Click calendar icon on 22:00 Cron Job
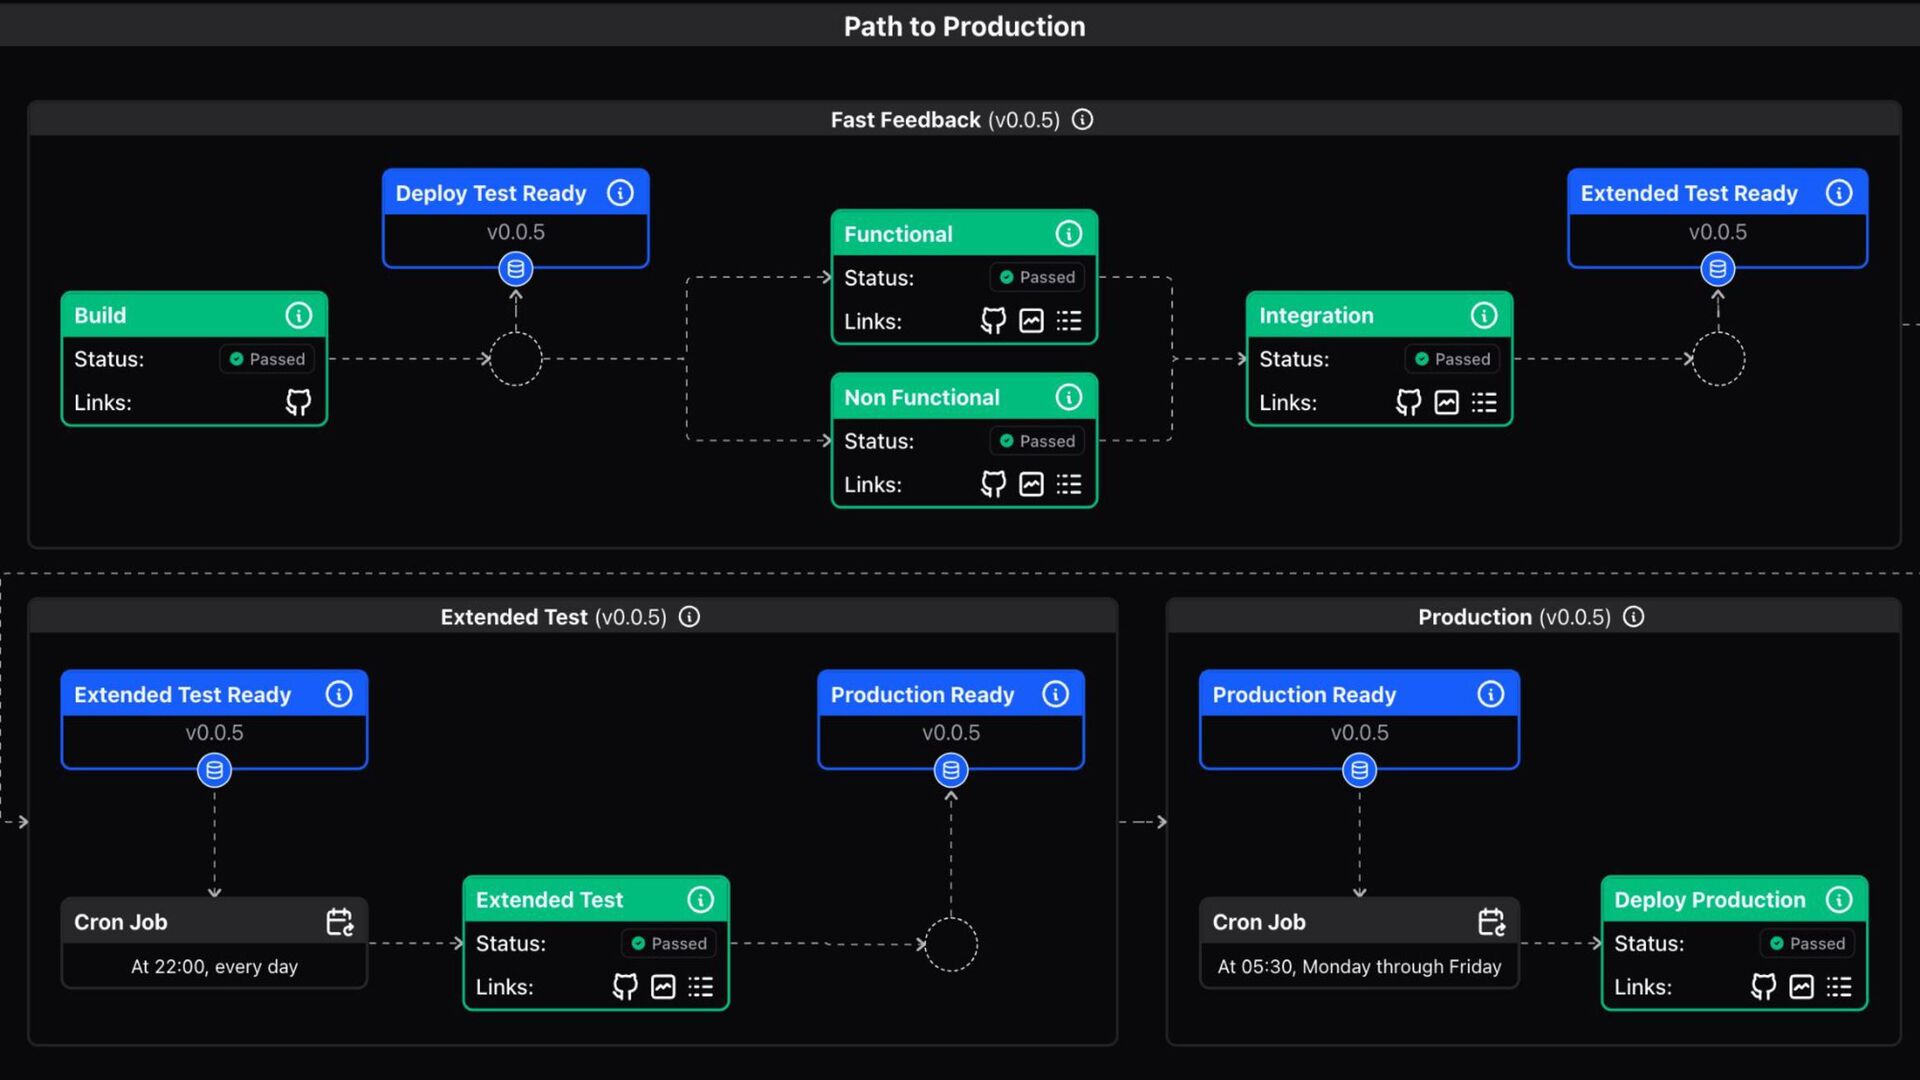Screen dimensions: 1920x1080 [340, 922]
